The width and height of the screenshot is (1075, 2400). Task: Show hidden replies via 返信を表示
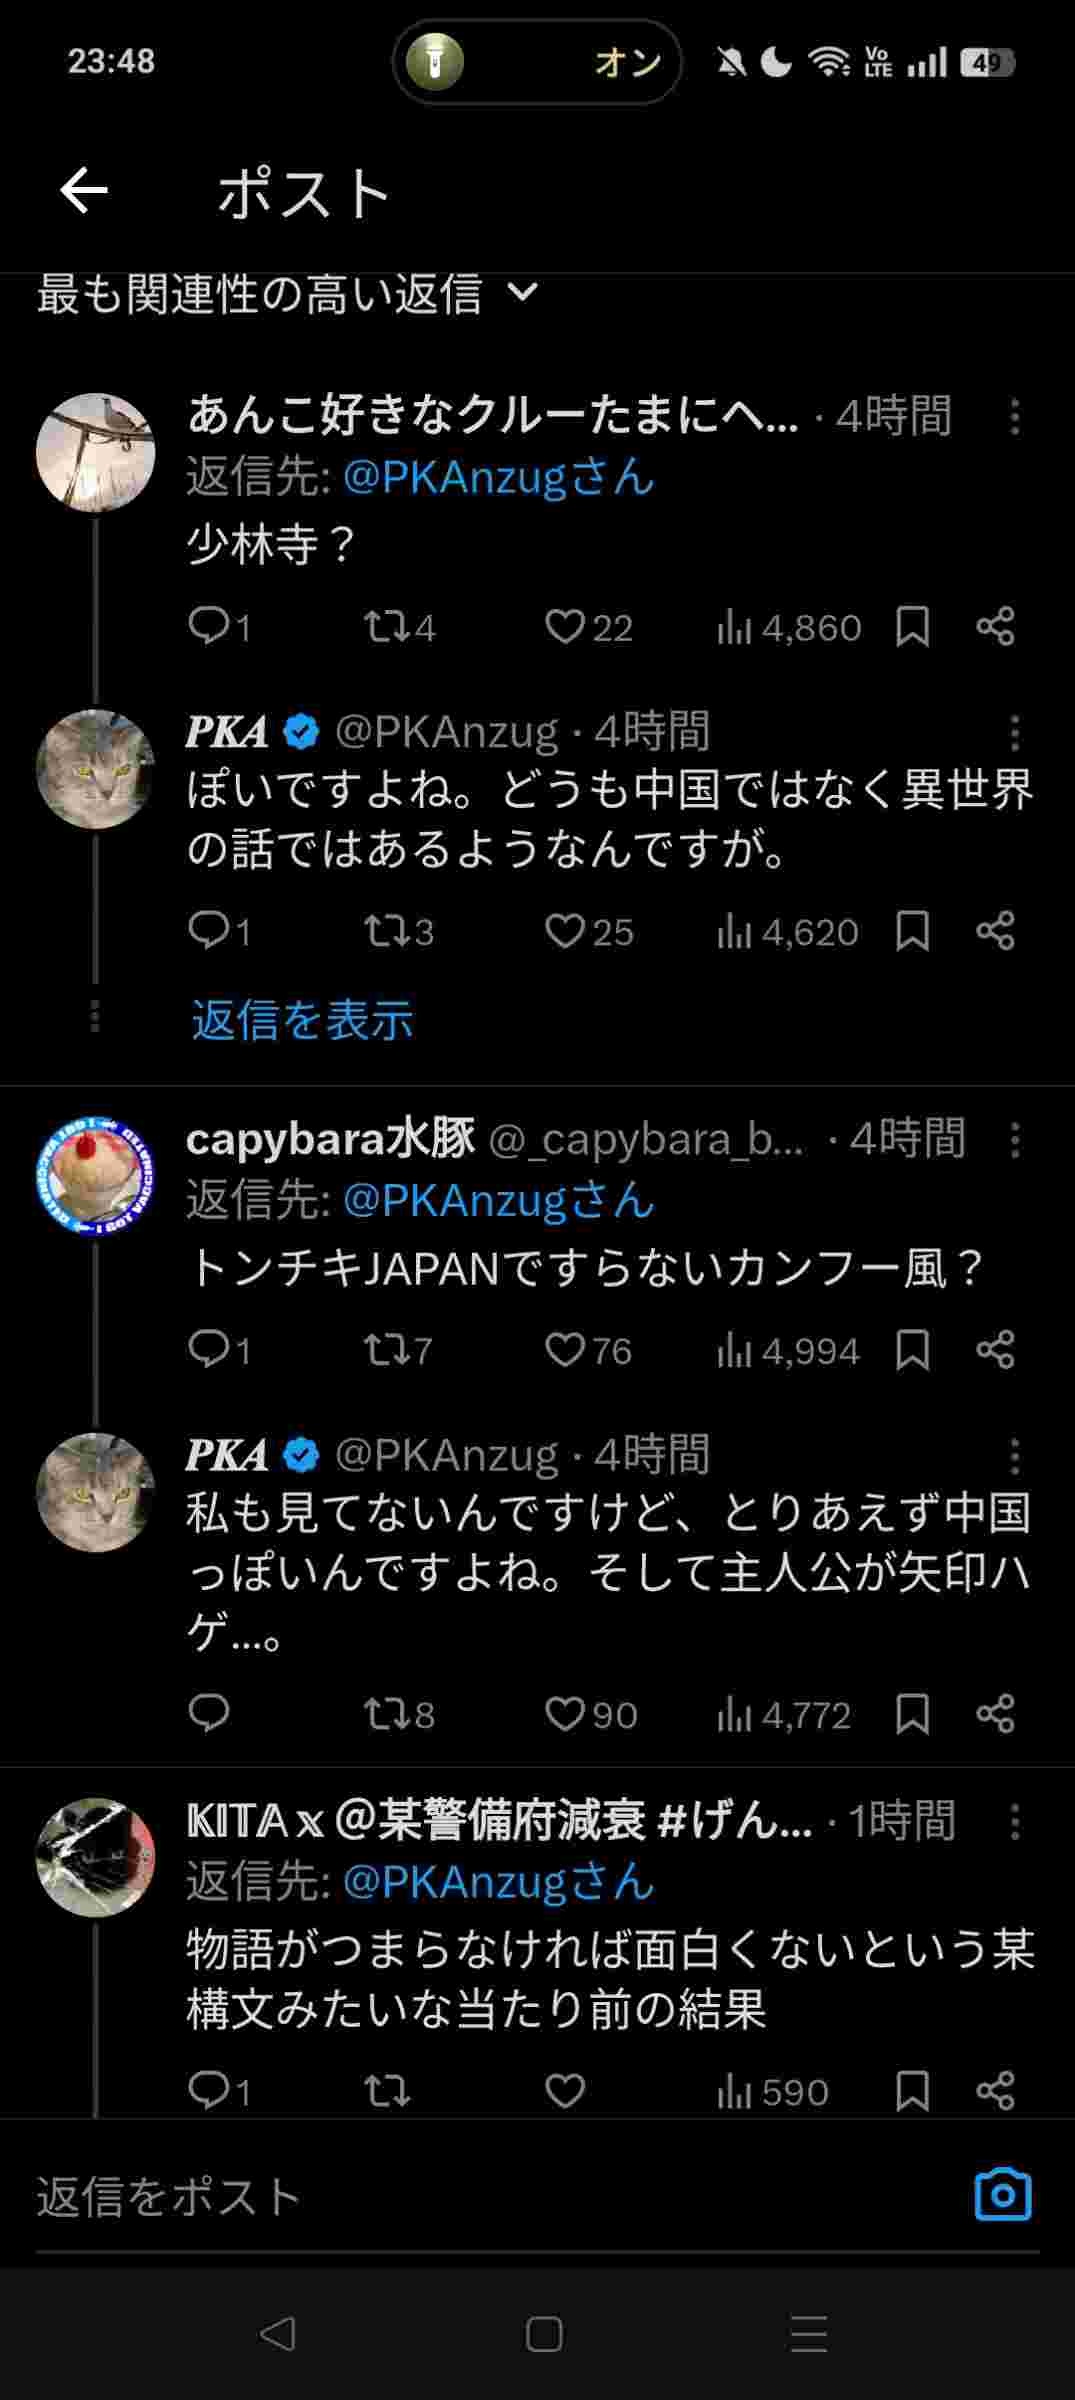302,1020
